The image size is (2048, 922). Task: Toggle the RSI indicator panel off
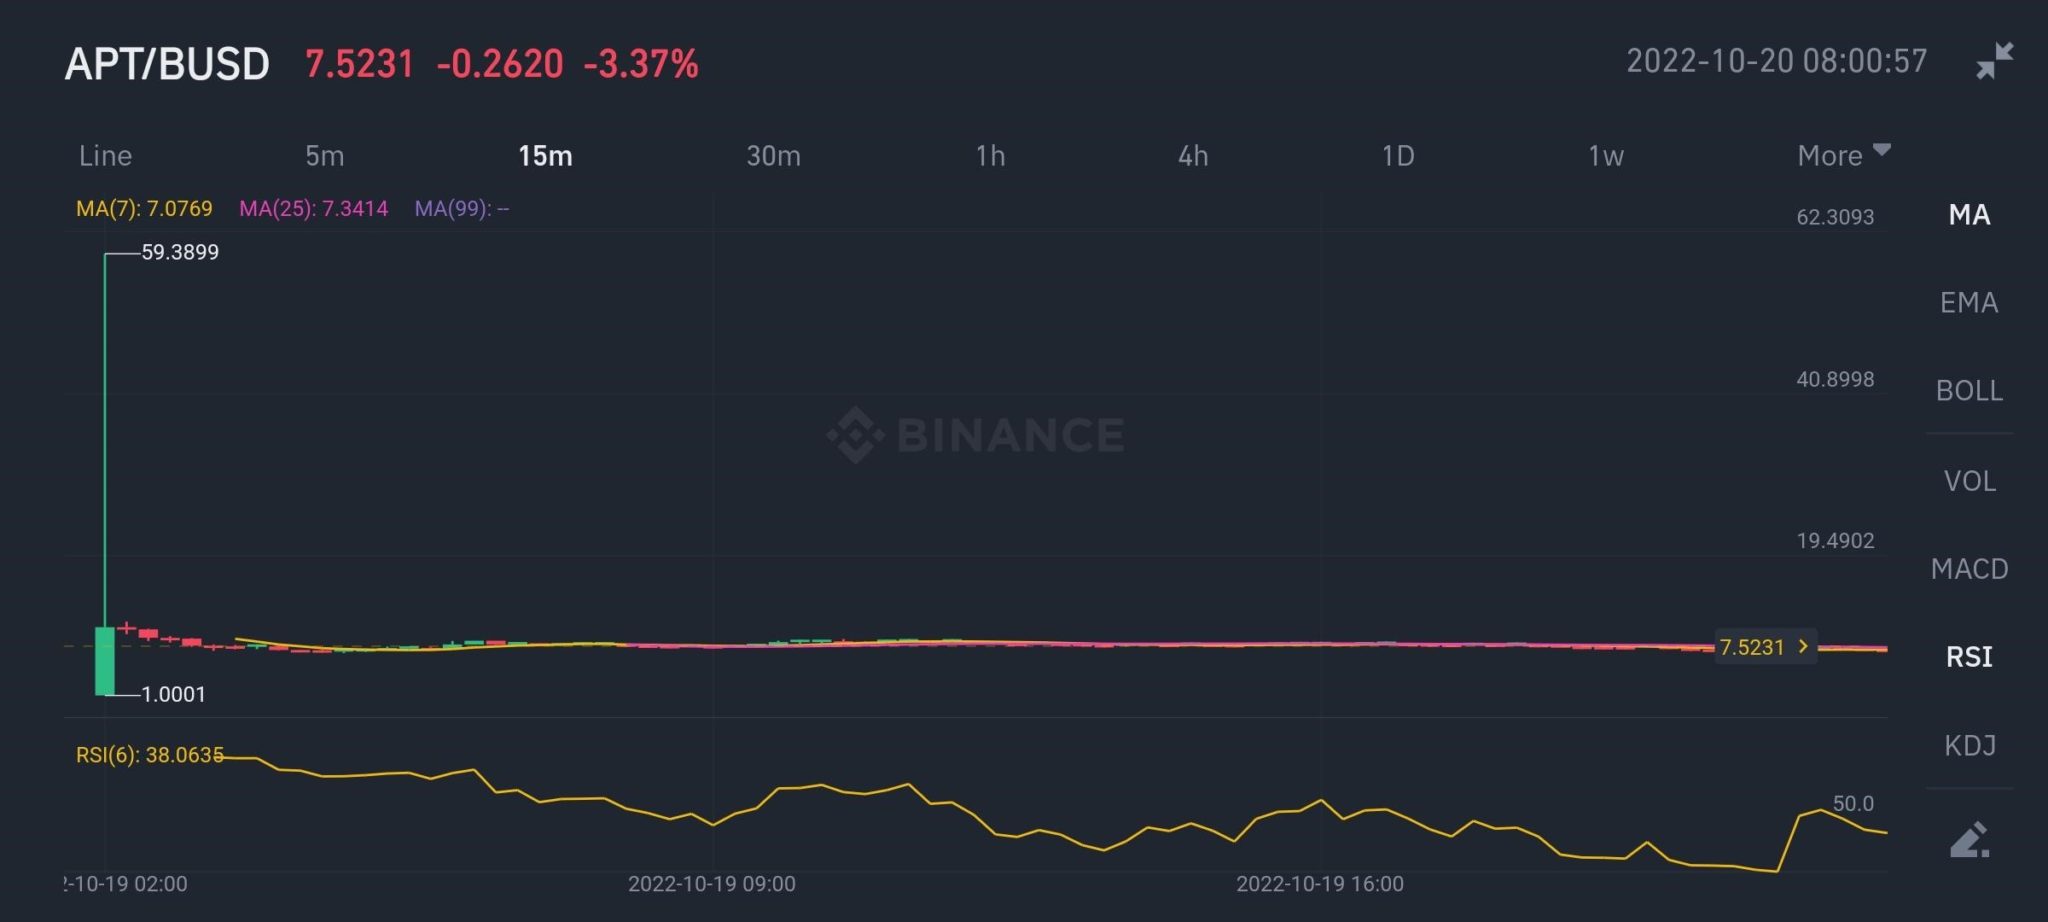[1967, 657]
